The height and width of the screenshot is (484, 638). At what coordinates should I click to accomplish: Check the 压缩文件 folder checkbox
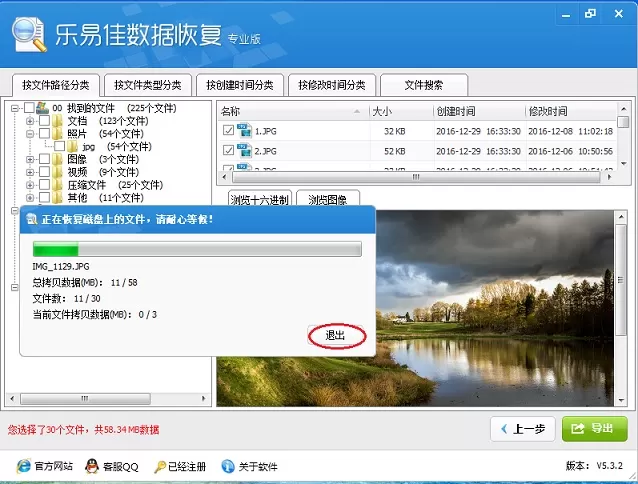point(44,185)
